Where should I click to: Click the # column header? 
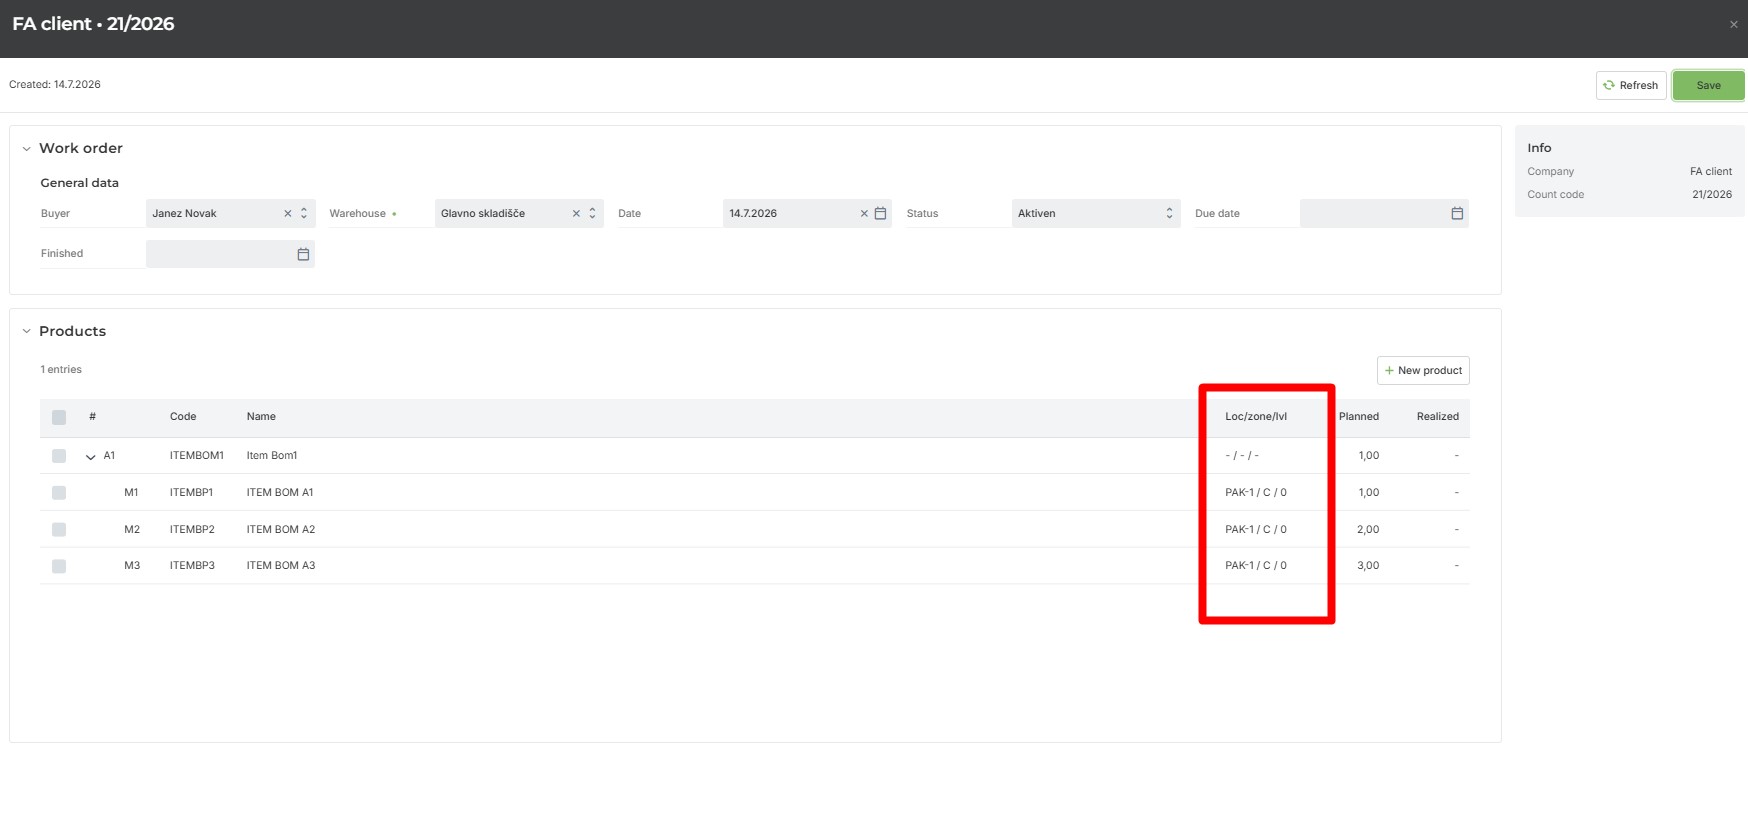[93, 417]
